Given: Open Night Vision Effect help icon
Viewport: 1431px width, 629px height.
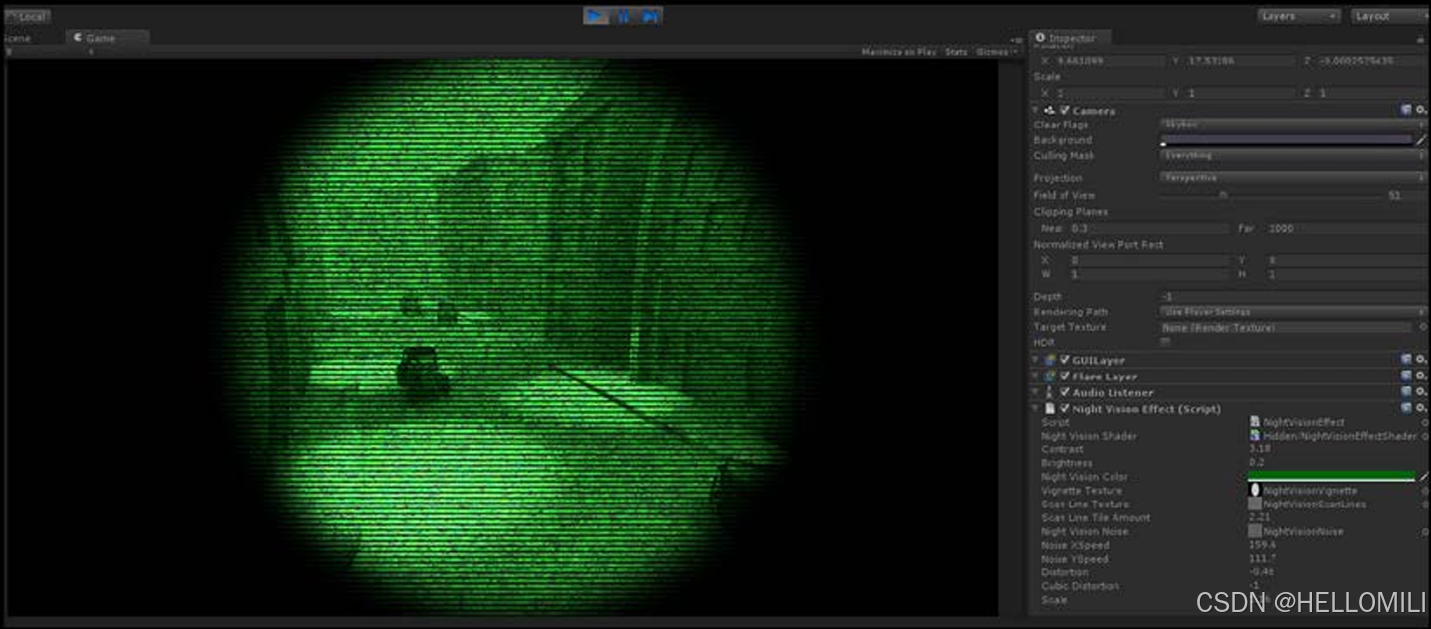Looking at the screenshot, I should point(1406,408).
